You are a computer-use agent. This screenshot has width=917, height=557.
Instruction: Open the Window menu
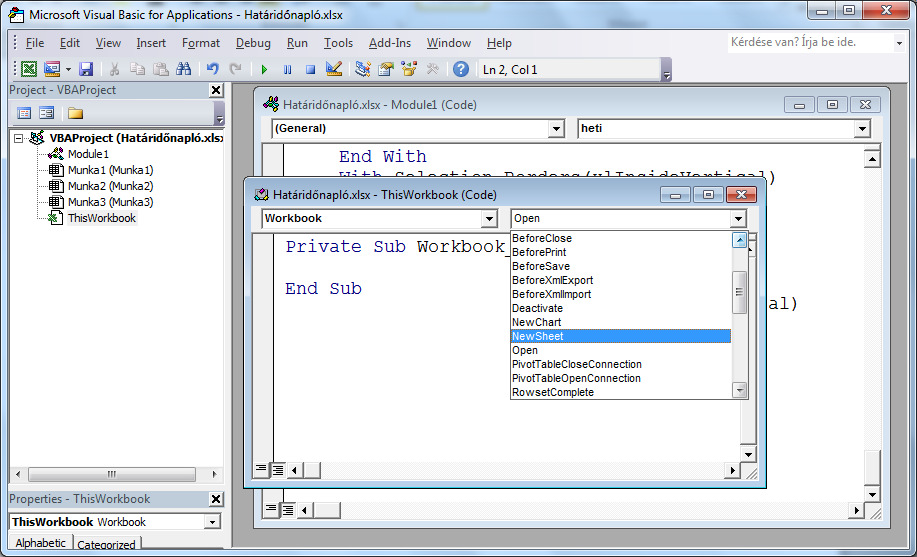pos(449,43)
